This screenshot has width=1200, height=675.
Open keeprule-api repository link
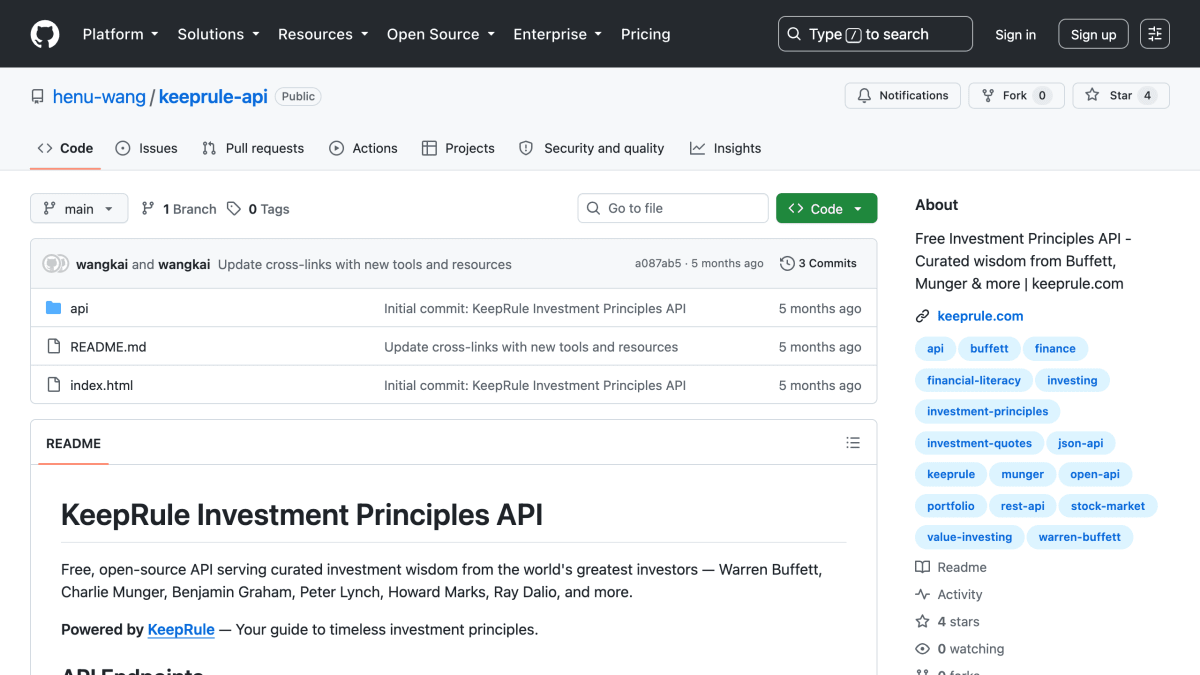(213, 97)
